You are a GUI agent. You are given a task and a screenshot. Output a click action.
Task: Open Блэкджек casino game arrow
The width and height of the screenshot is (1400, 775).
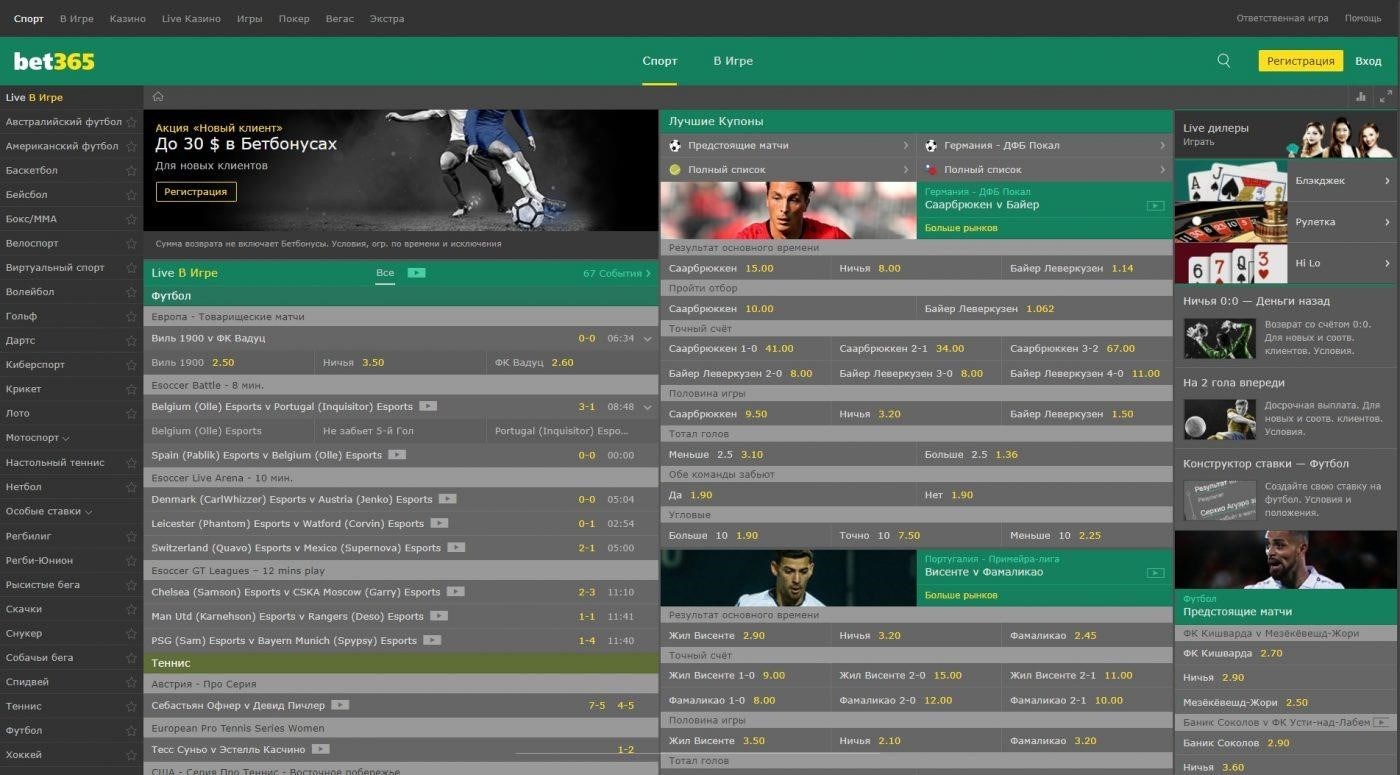pos(1387,181)
